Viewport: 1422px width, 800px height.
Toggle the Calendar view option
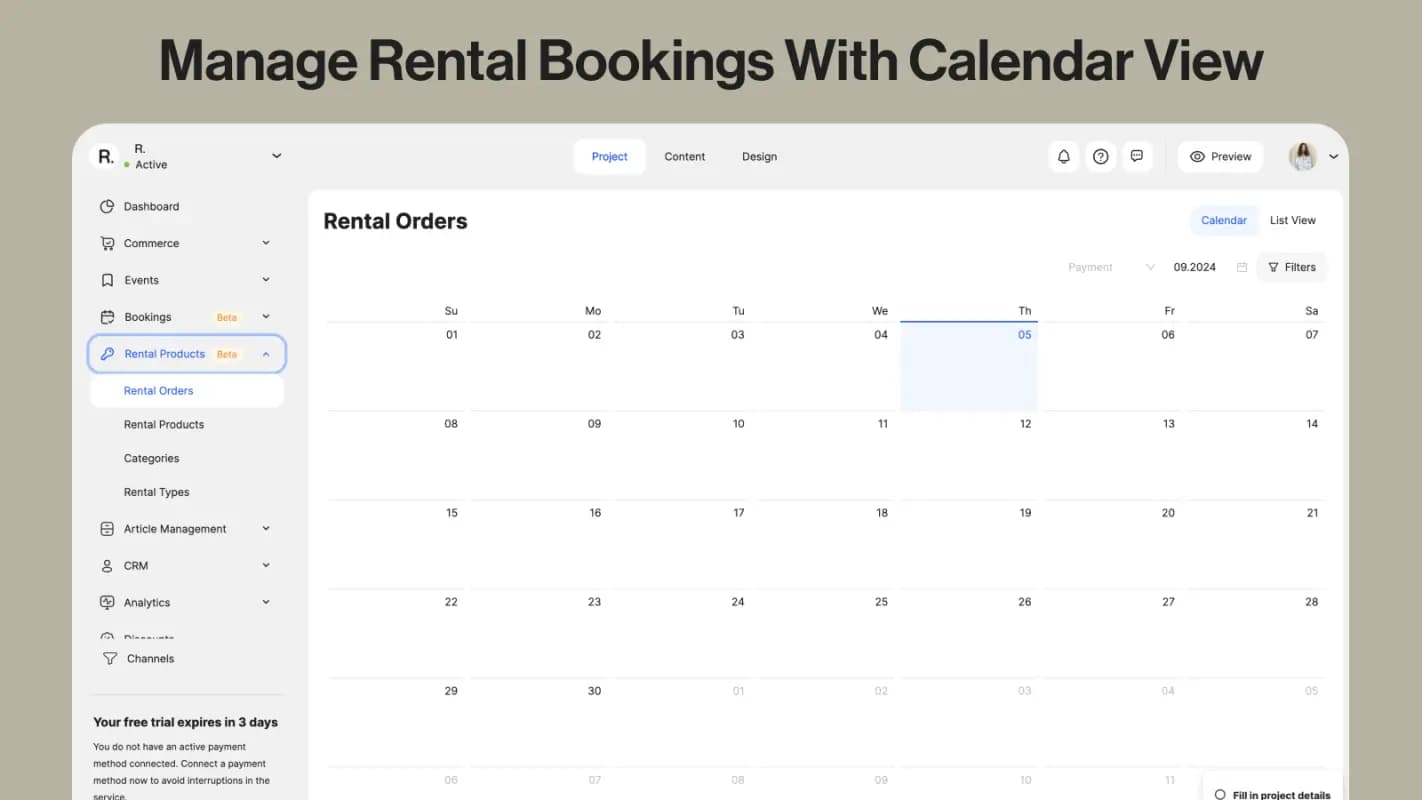click(1223, 221)
